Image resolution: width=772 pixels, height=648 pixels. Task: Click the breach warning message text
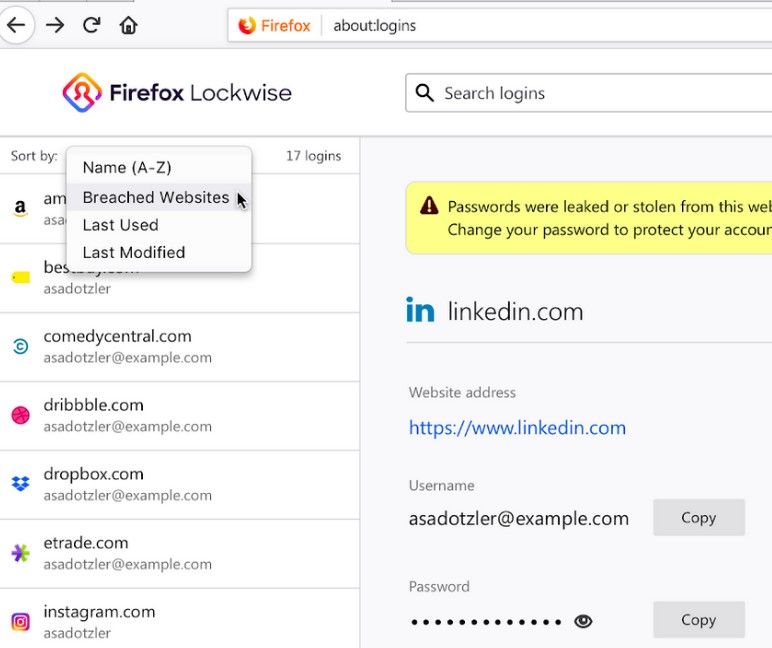click(x=610, y=218)
